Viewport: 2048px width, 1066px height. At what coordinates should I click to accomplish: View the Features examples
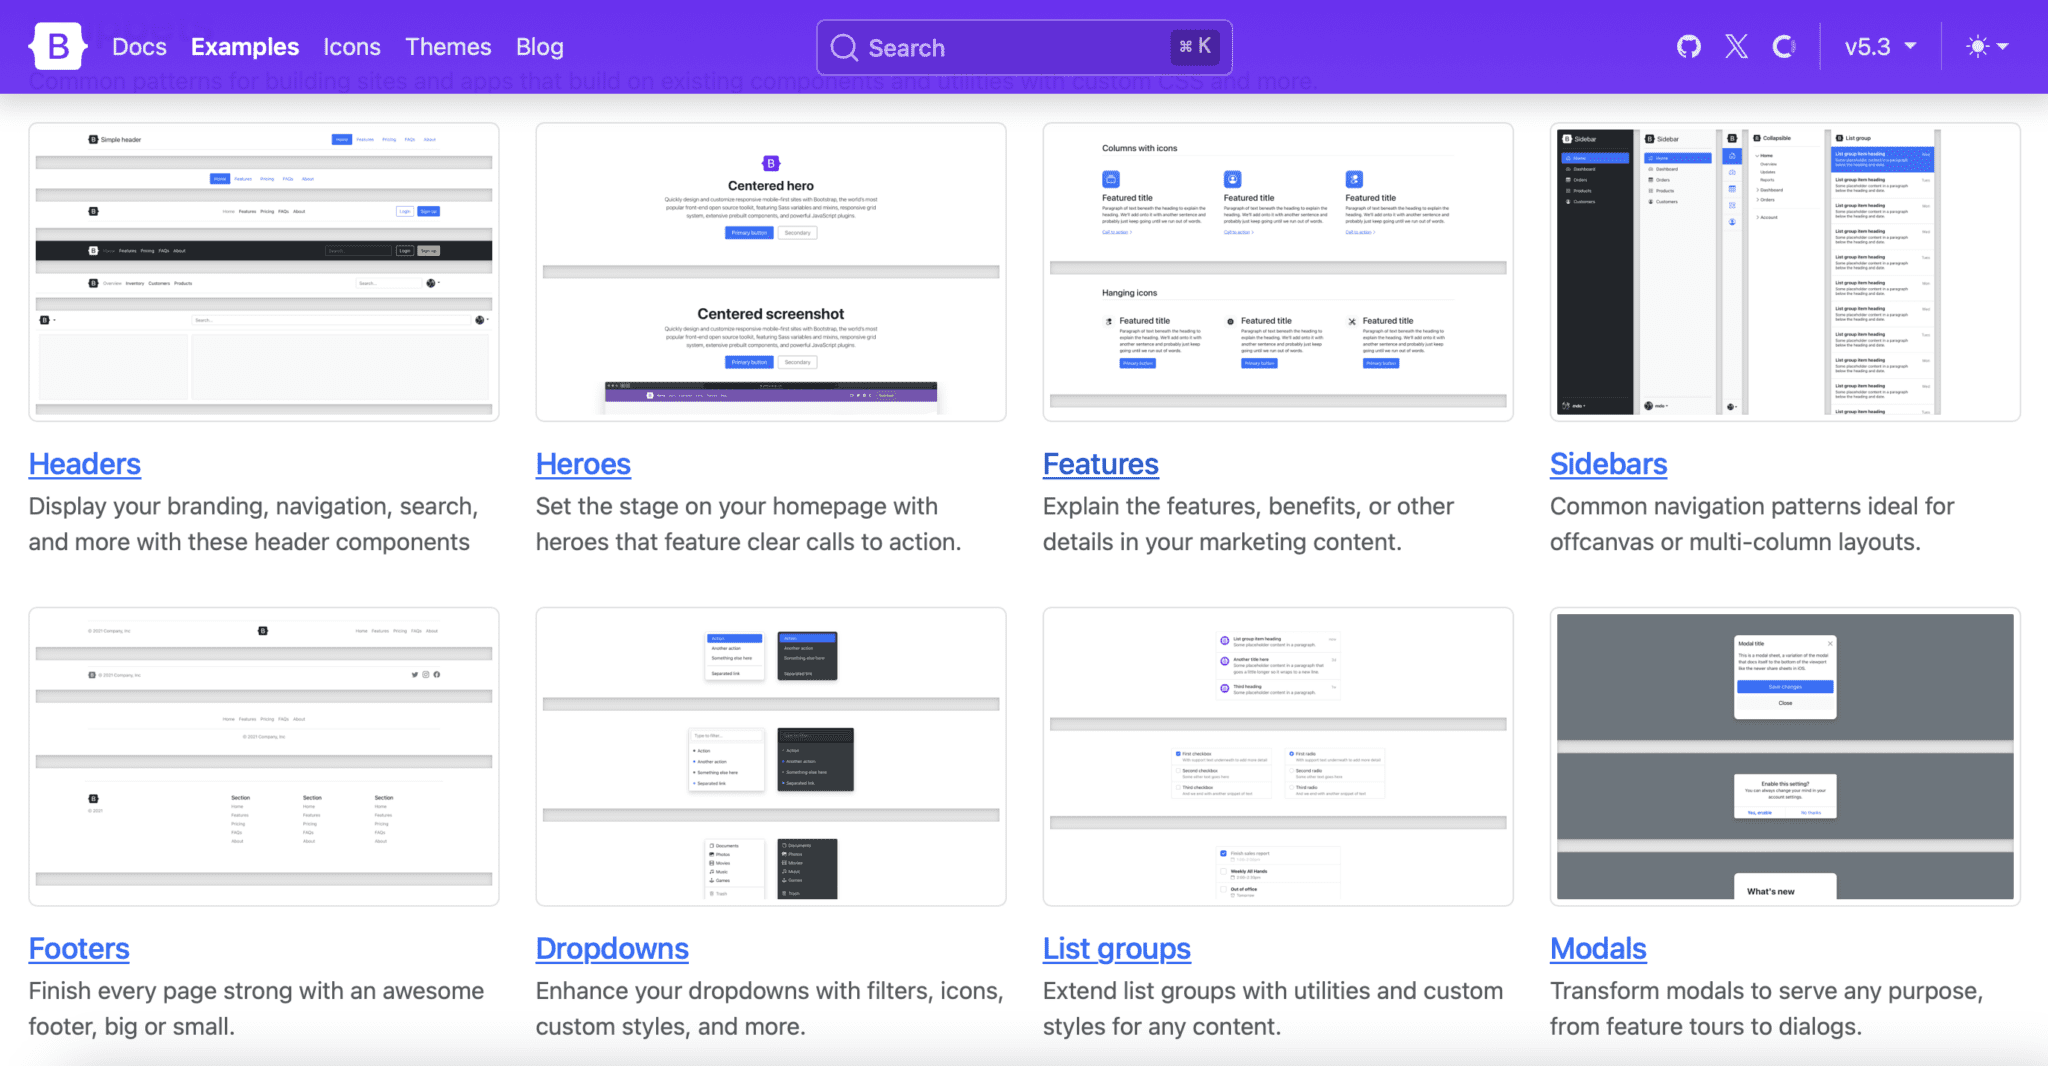[1100, 463]
